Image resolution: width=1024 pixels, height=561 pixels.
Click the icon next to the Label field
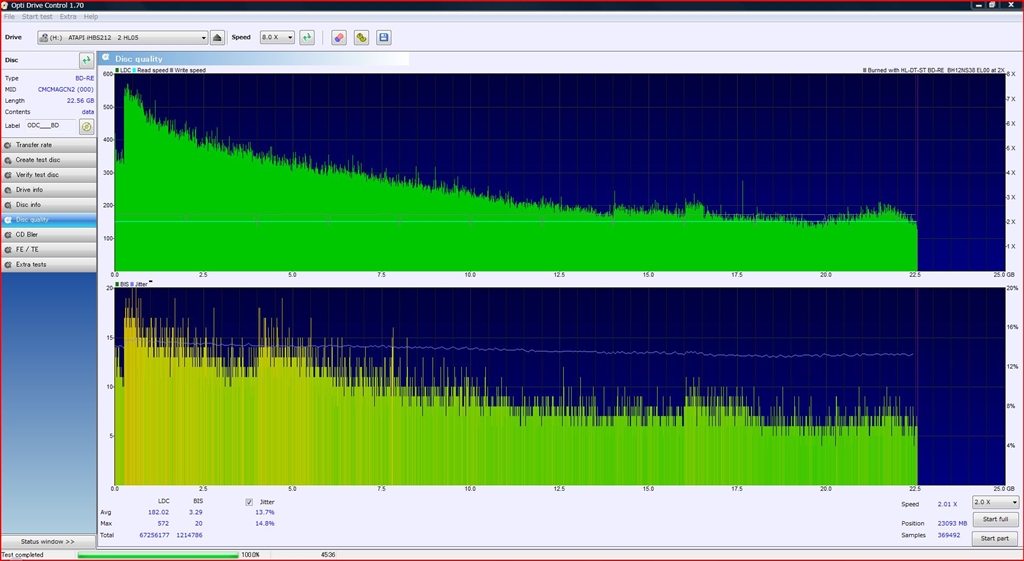(x=86, y=126)
